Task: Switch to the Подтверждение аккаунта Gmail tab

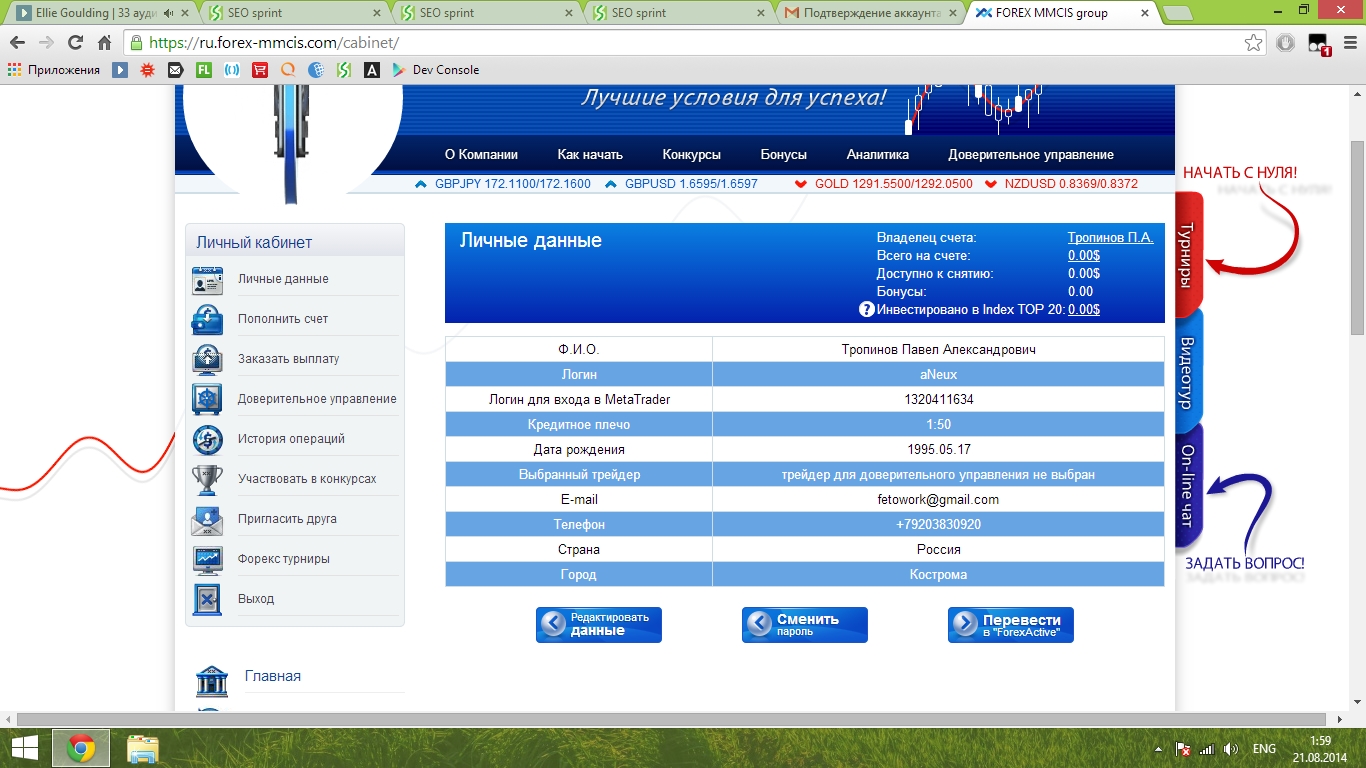Action: [x=869, y=13]
